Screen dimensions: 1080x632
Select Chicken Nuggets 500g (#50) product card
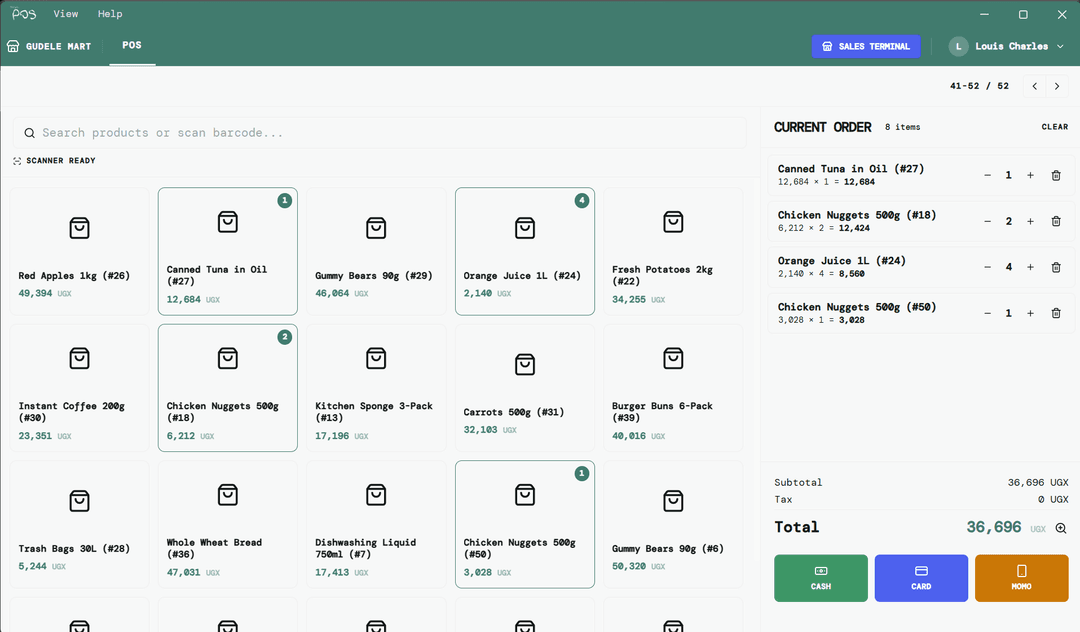(x=525, y=524)
